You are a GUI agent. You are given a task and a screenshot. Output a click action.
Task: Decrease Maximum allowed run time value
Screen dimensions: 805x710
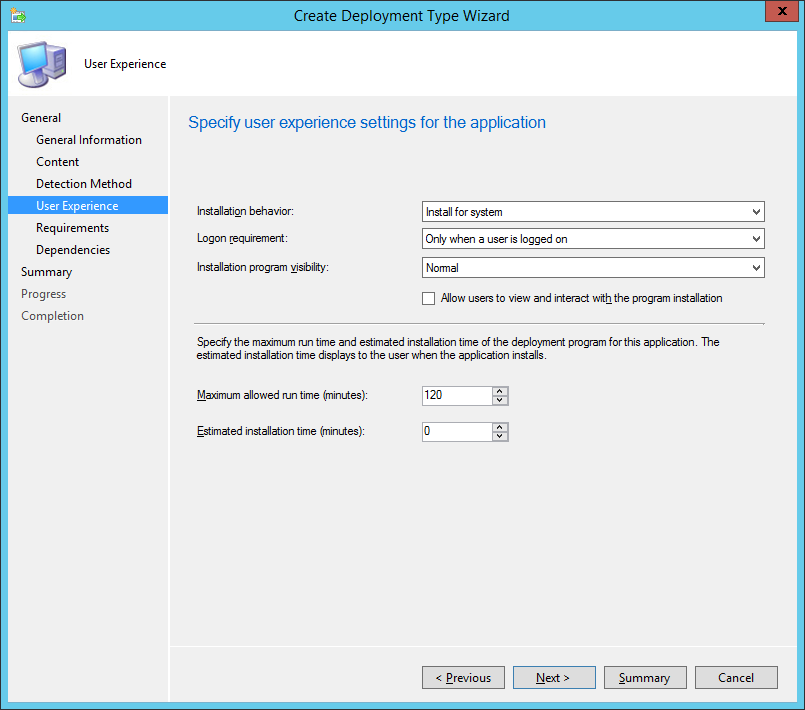(x=500, y=400)
